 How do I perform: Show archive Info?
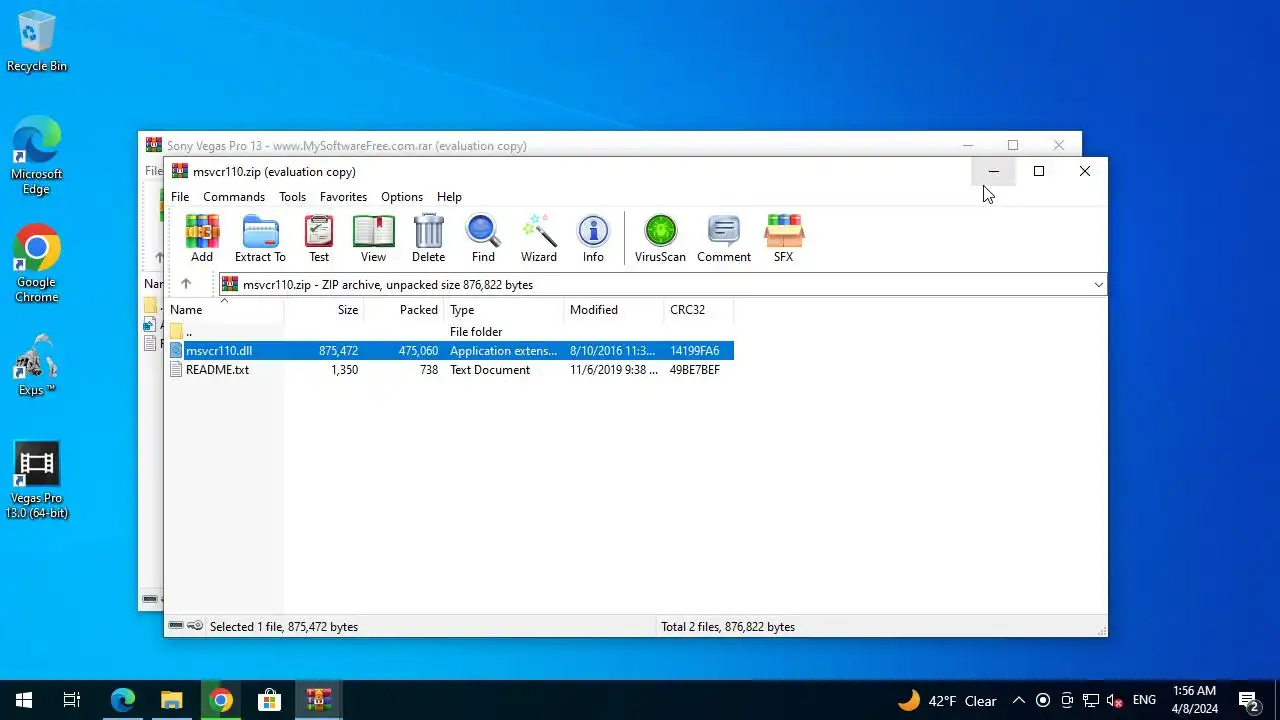coord(593,239)
